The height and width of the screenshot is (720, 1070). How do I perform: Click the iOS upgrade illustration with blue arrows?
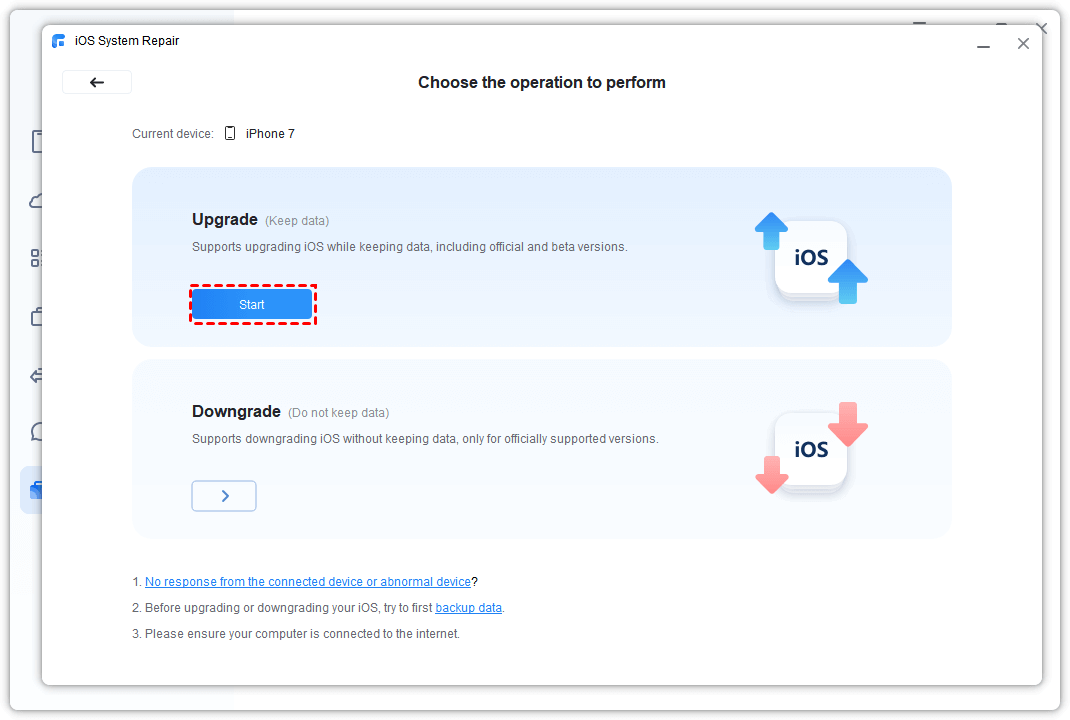[x=811, y=257]
